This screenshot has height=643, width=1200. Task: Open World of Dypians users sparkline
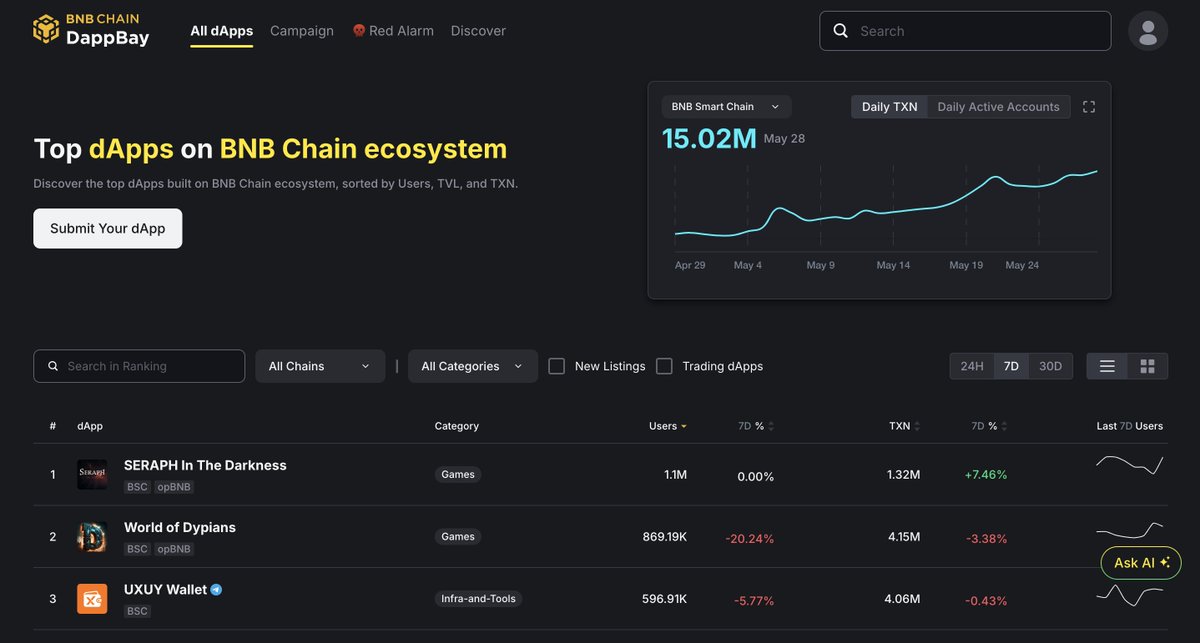pos(1130,529)
